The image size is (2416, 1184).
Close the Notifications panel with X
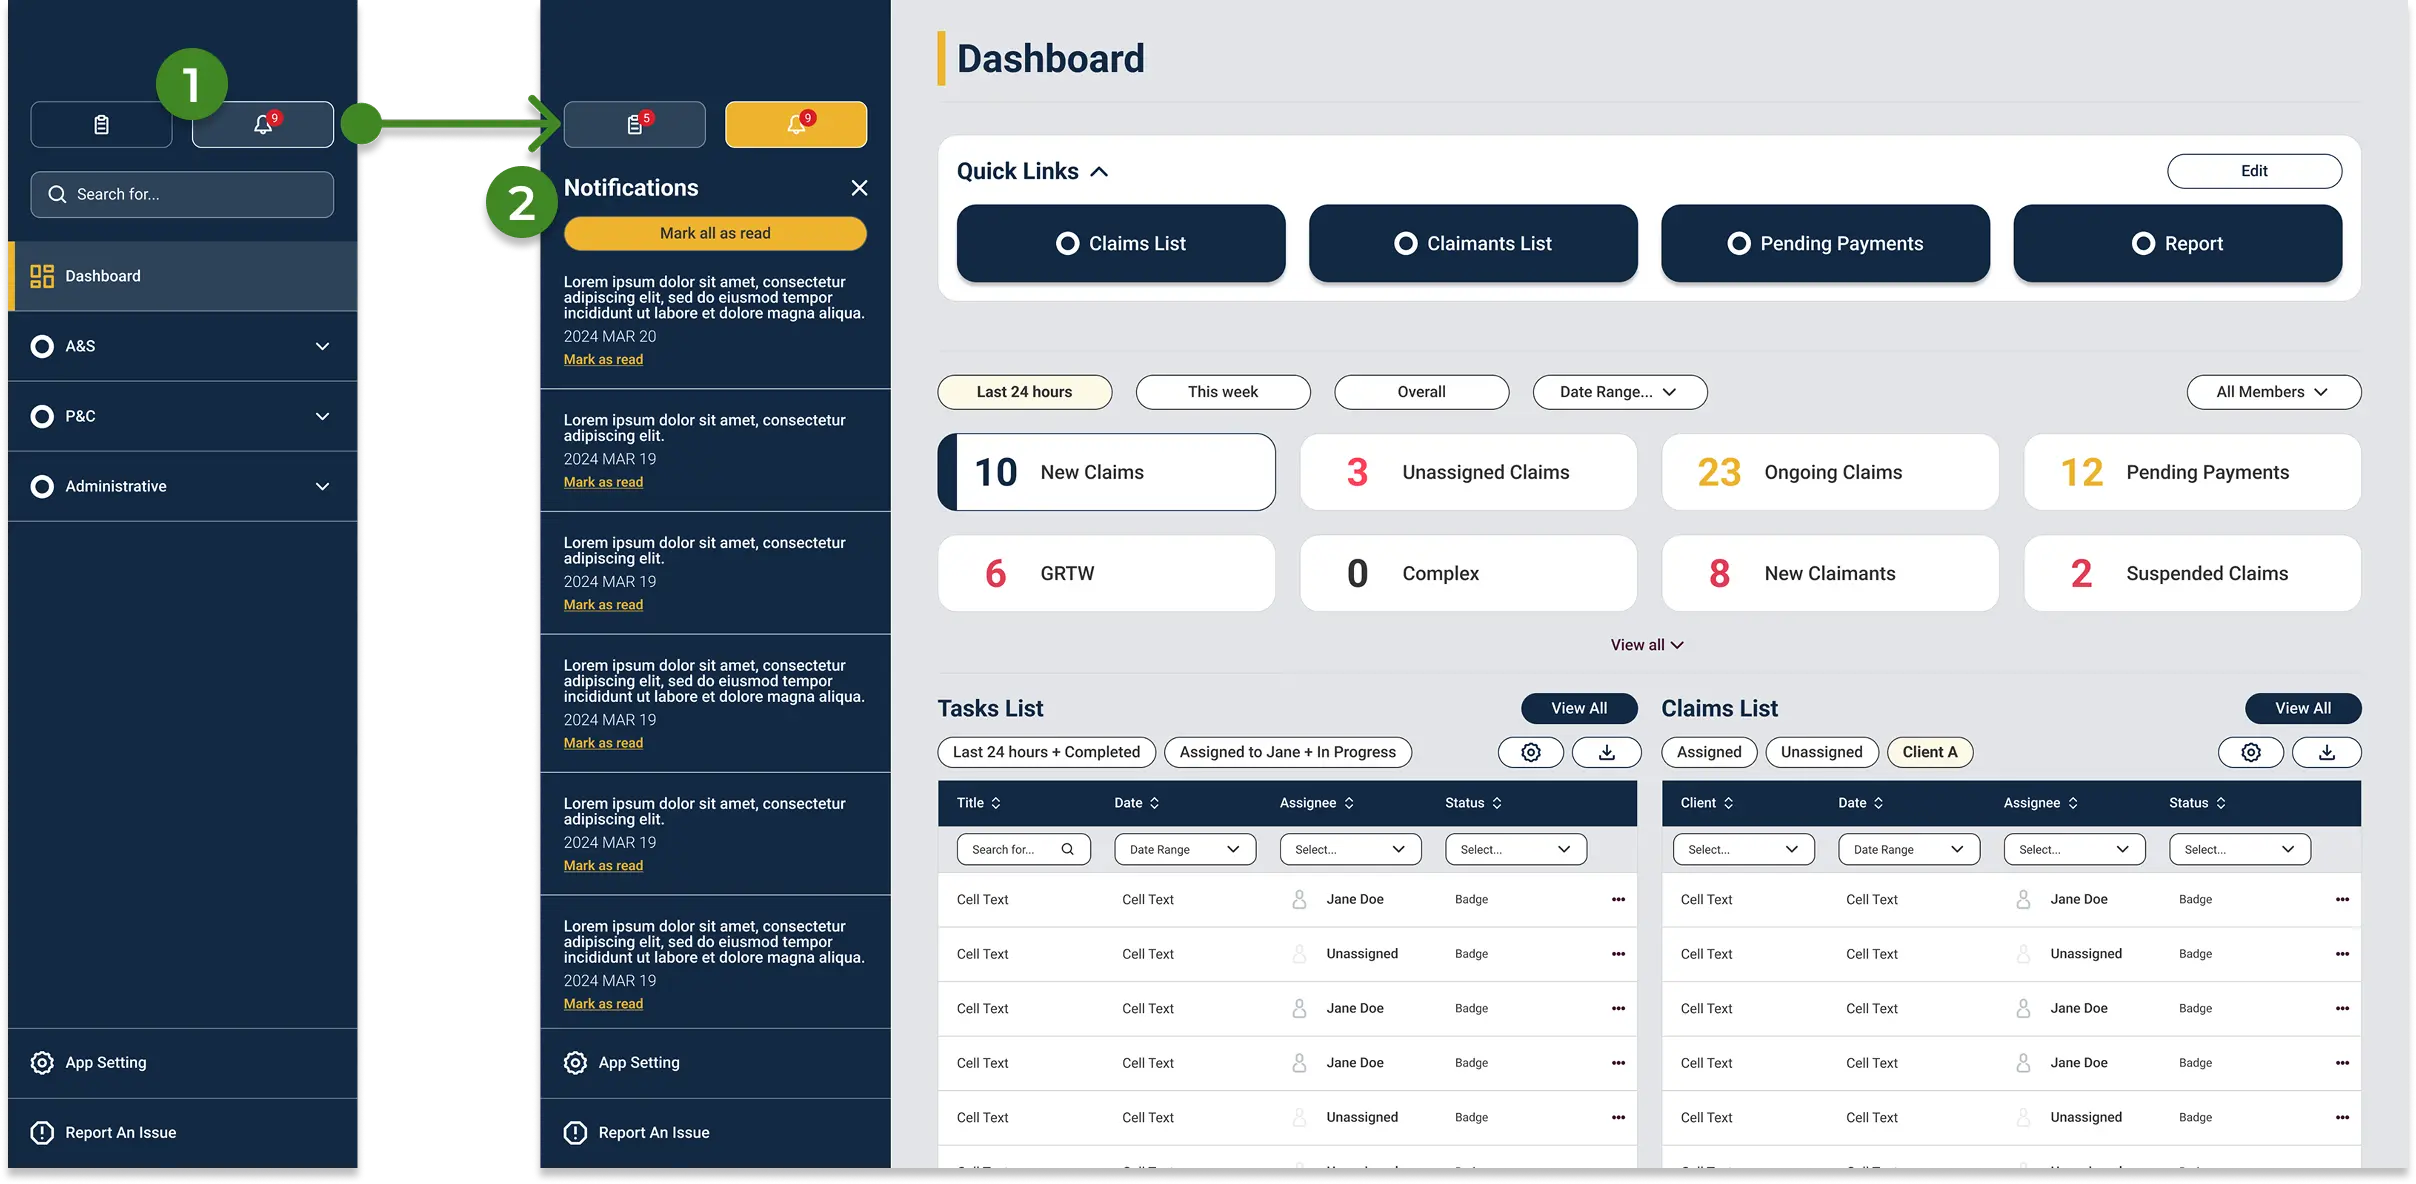pyautogui.click(x=859, y=188)
